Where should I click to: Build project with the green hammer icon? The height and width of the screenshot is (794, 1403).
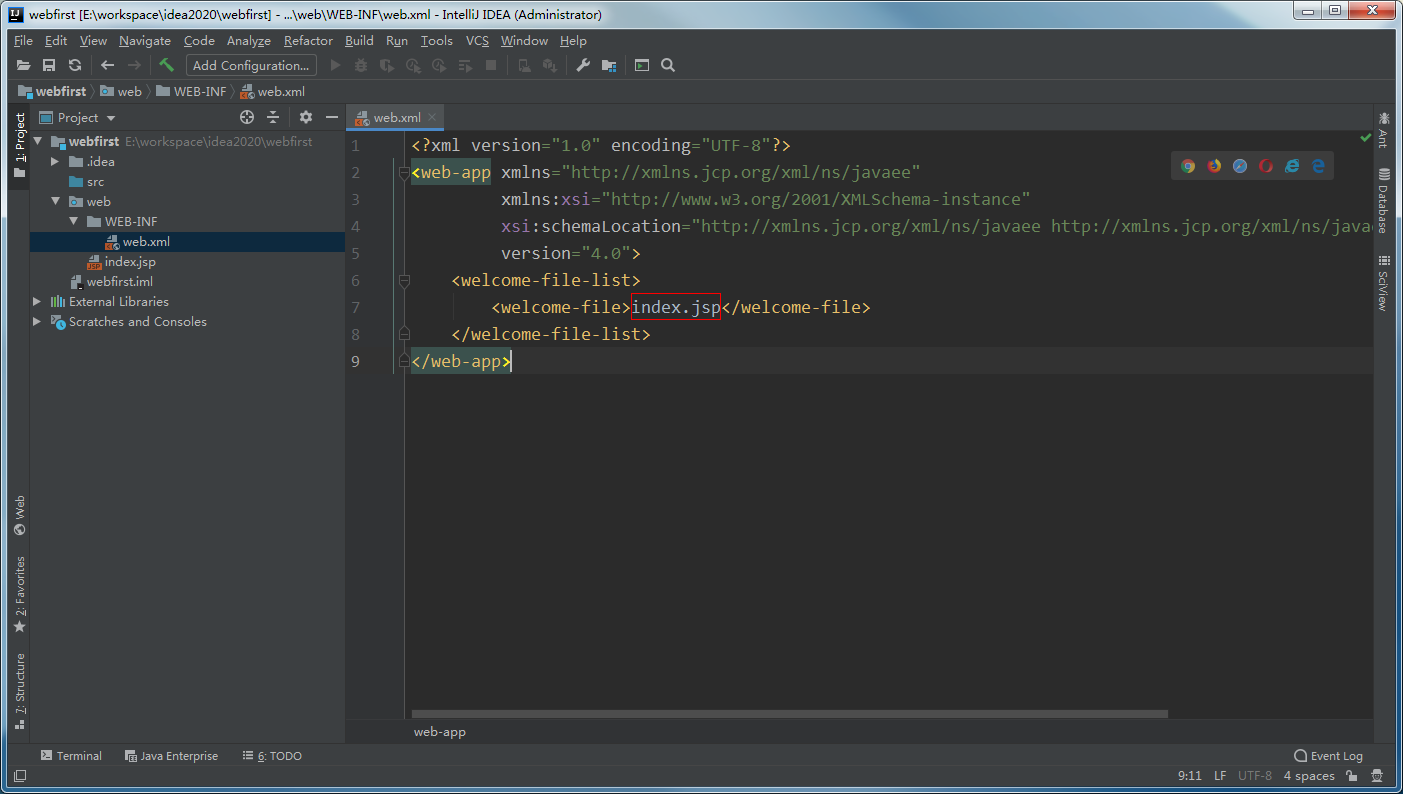167,65
